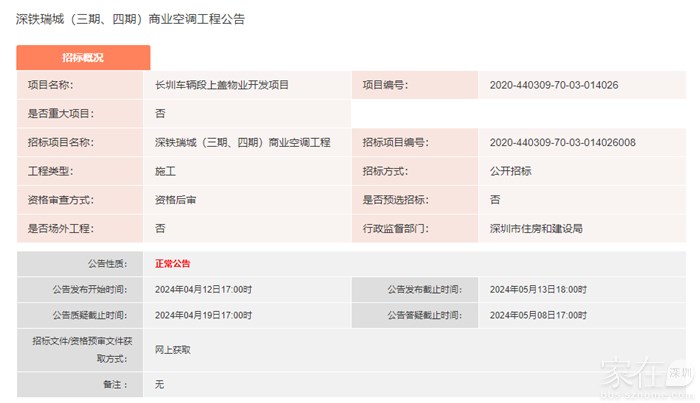700x403 pixels.
Task: Click bid item number 2020-440309-70-03-014026008
Action: pyautogui.click(x=562, y=143)
